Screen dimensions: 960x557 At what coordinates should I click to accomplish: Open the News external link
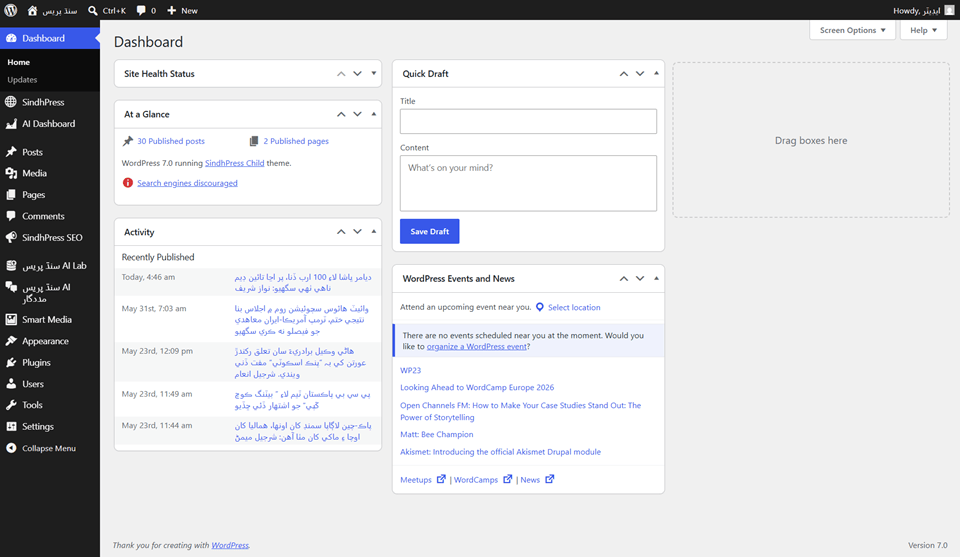point(537,480)
